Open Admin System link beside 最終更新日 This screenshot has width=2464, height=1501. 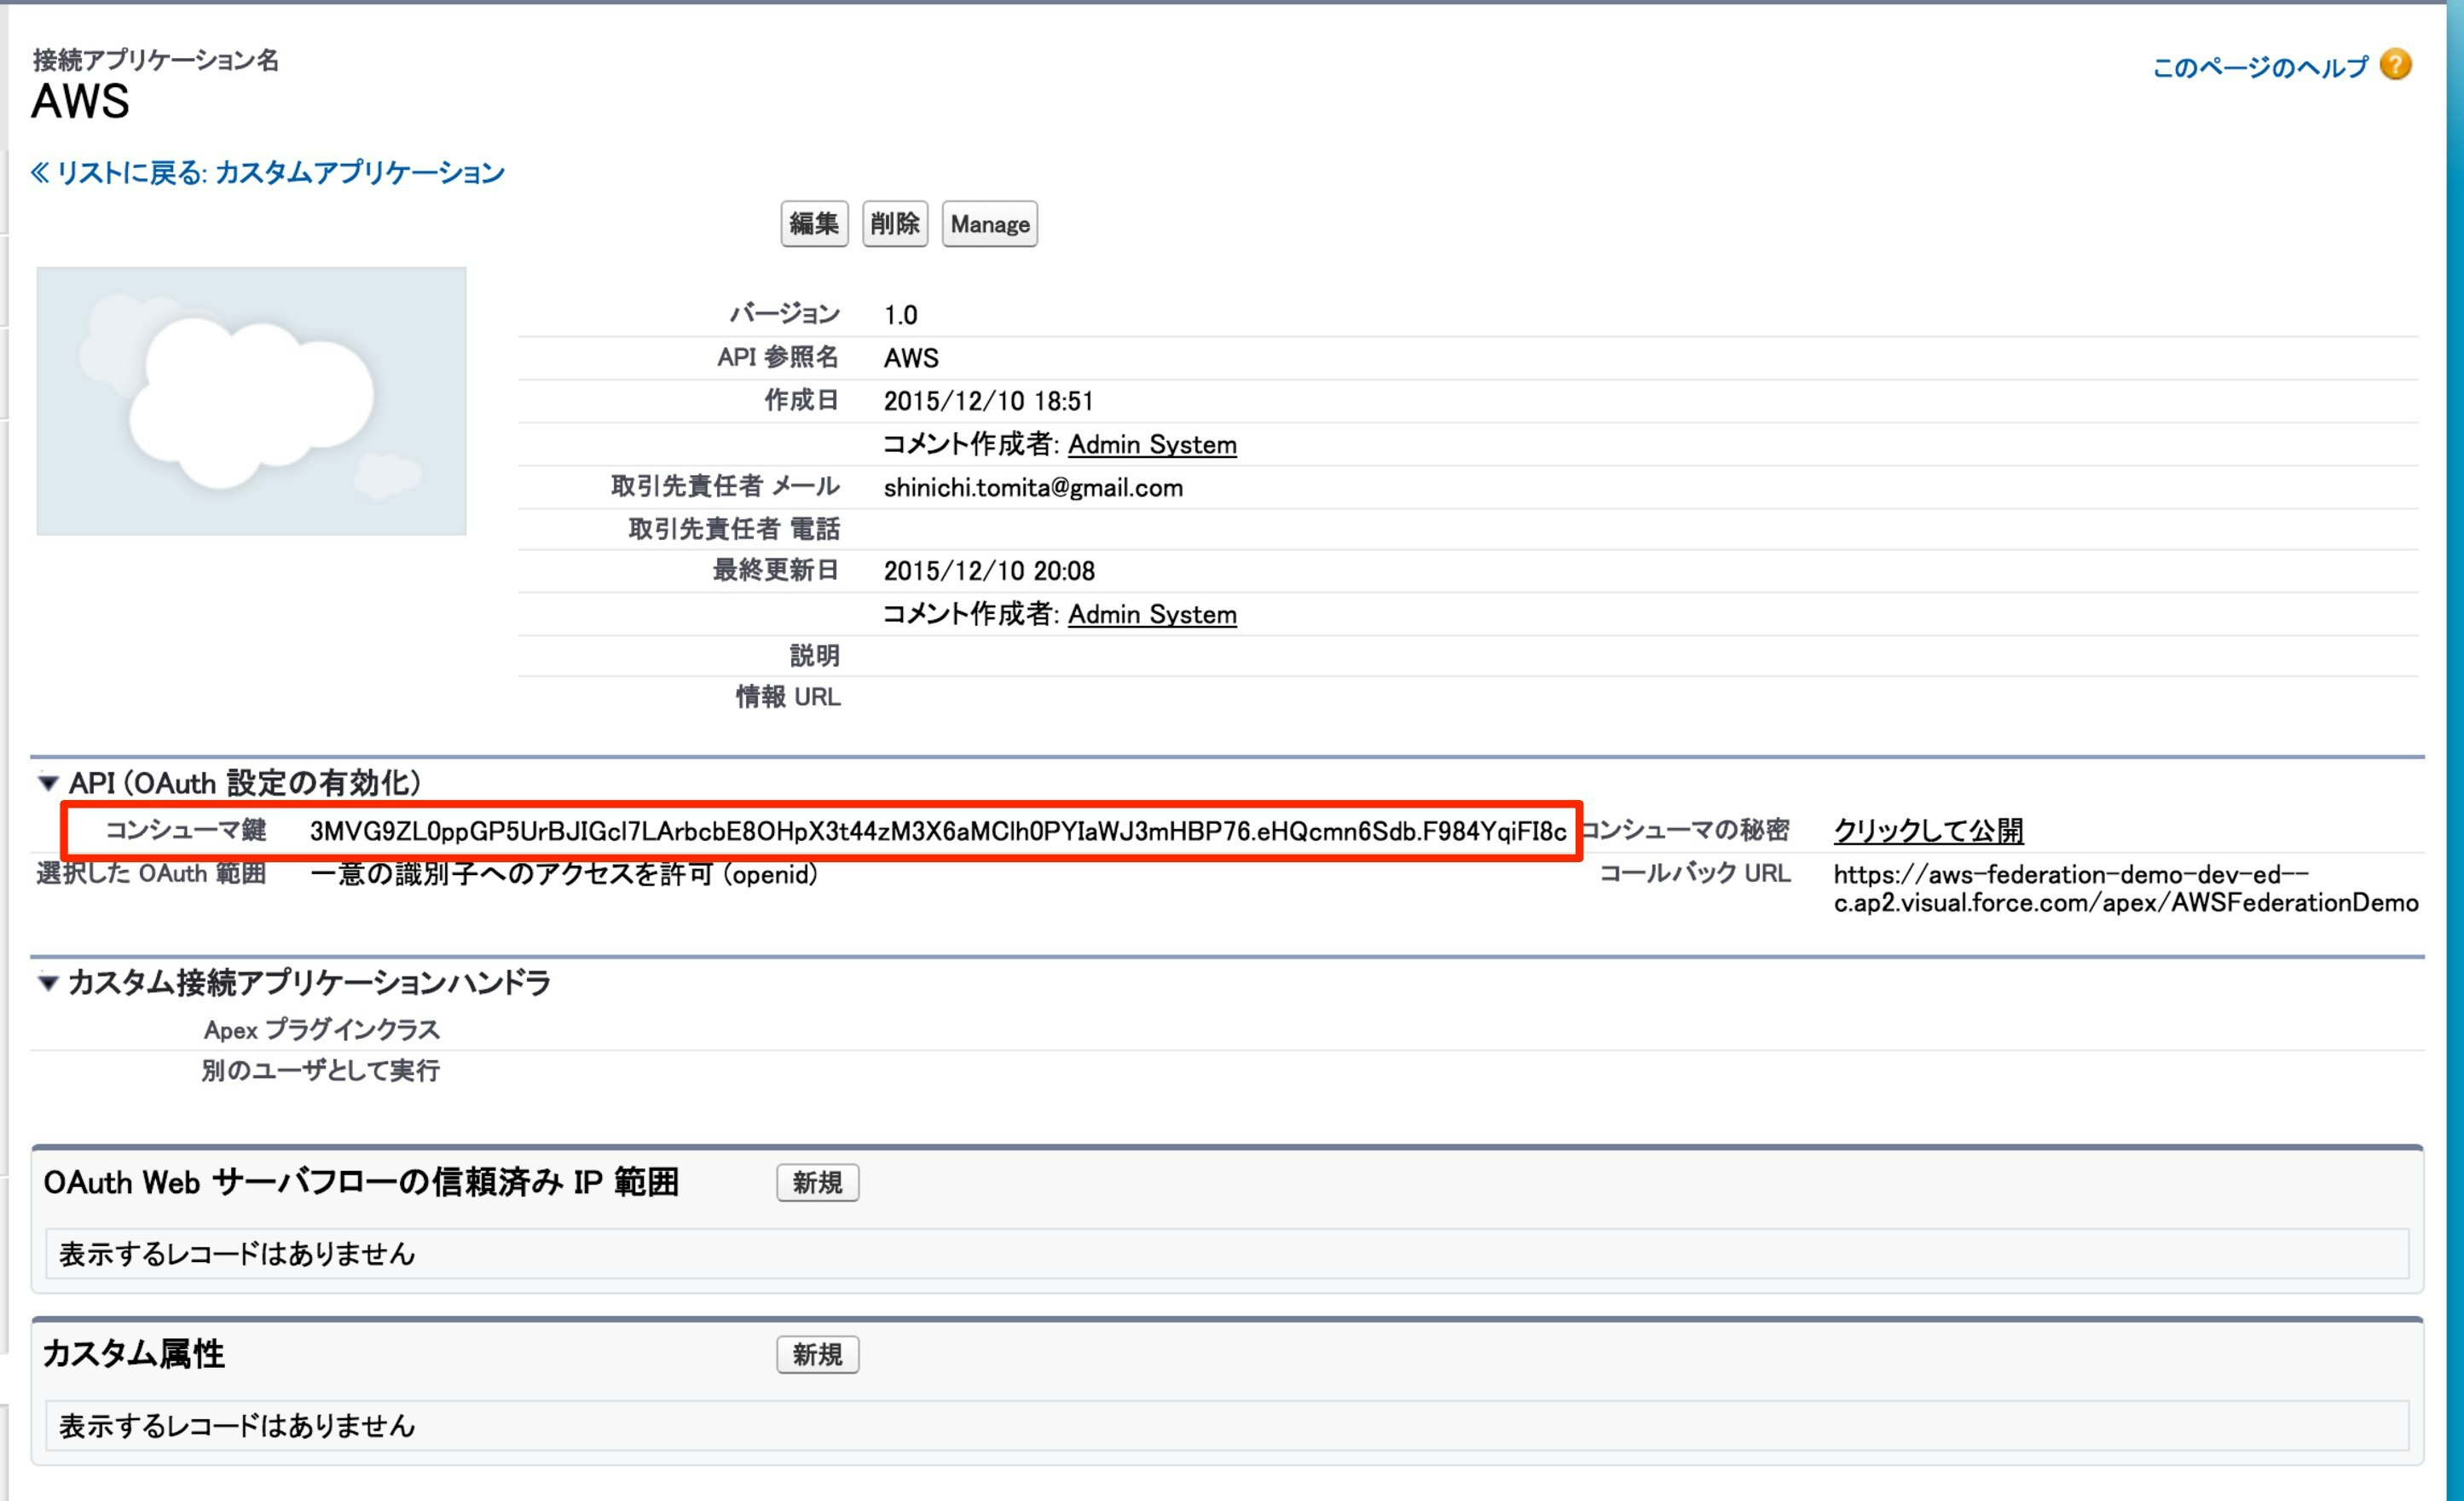point(1152,615)
